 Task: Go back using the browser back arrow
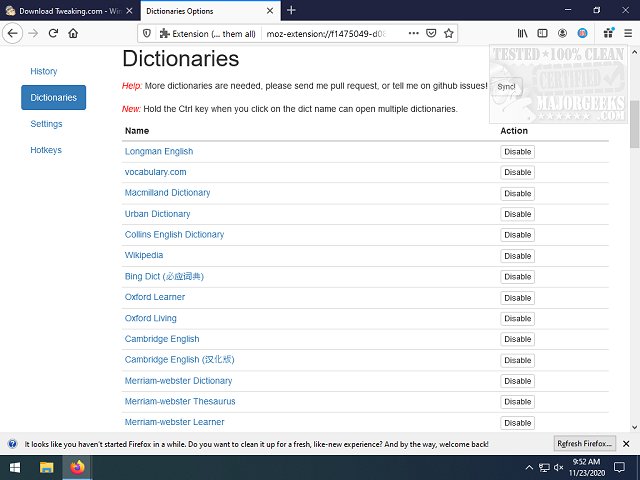click(13, 33)
